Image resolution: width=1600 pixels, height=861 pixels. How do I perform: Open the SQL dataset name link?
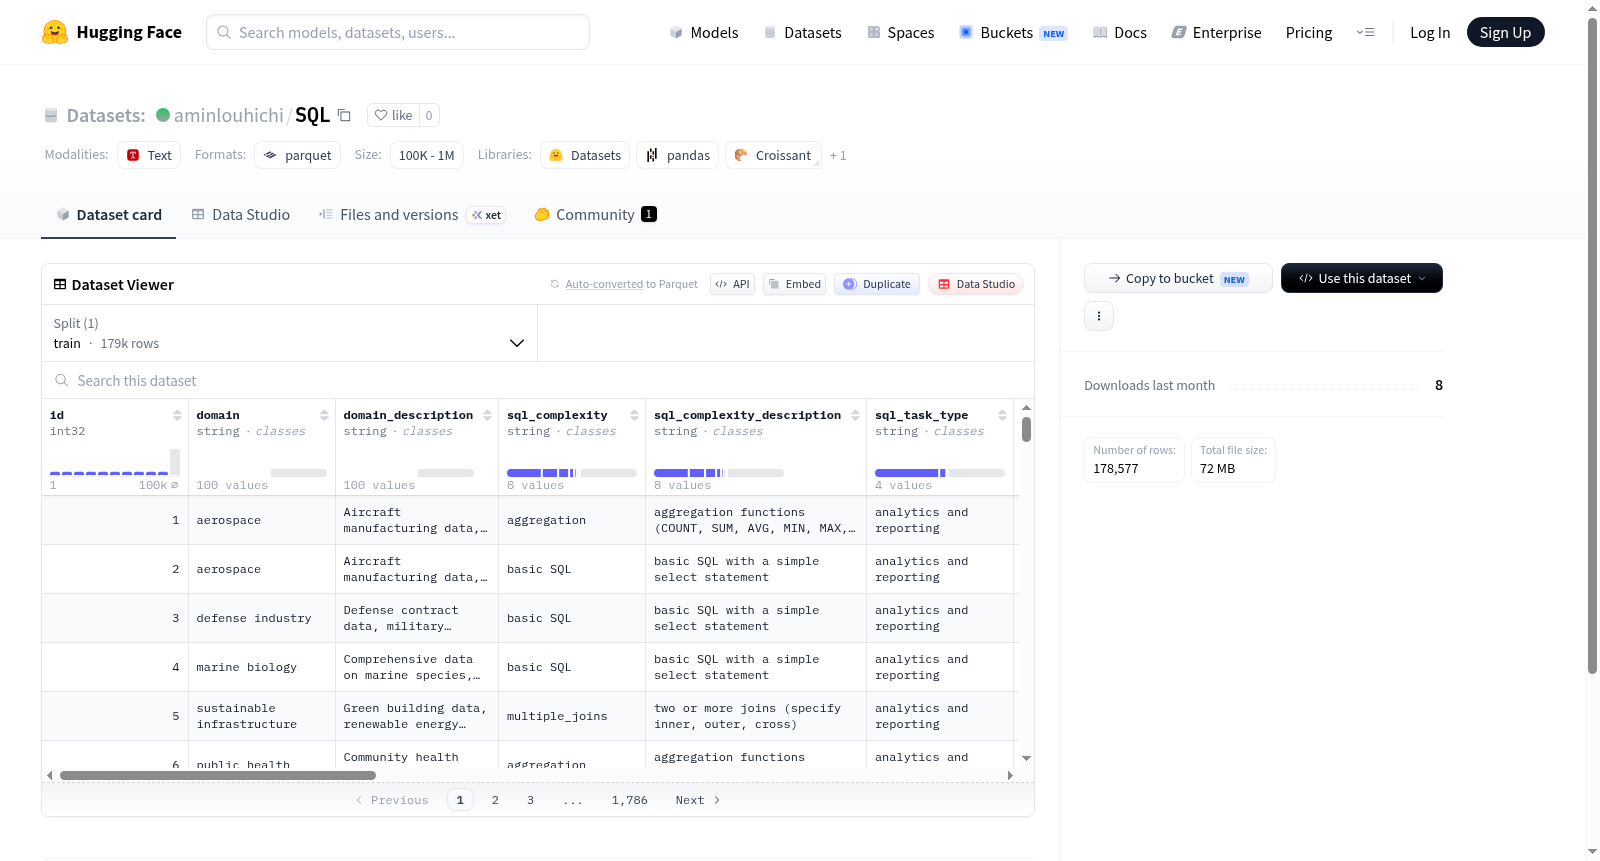[312, 115]
